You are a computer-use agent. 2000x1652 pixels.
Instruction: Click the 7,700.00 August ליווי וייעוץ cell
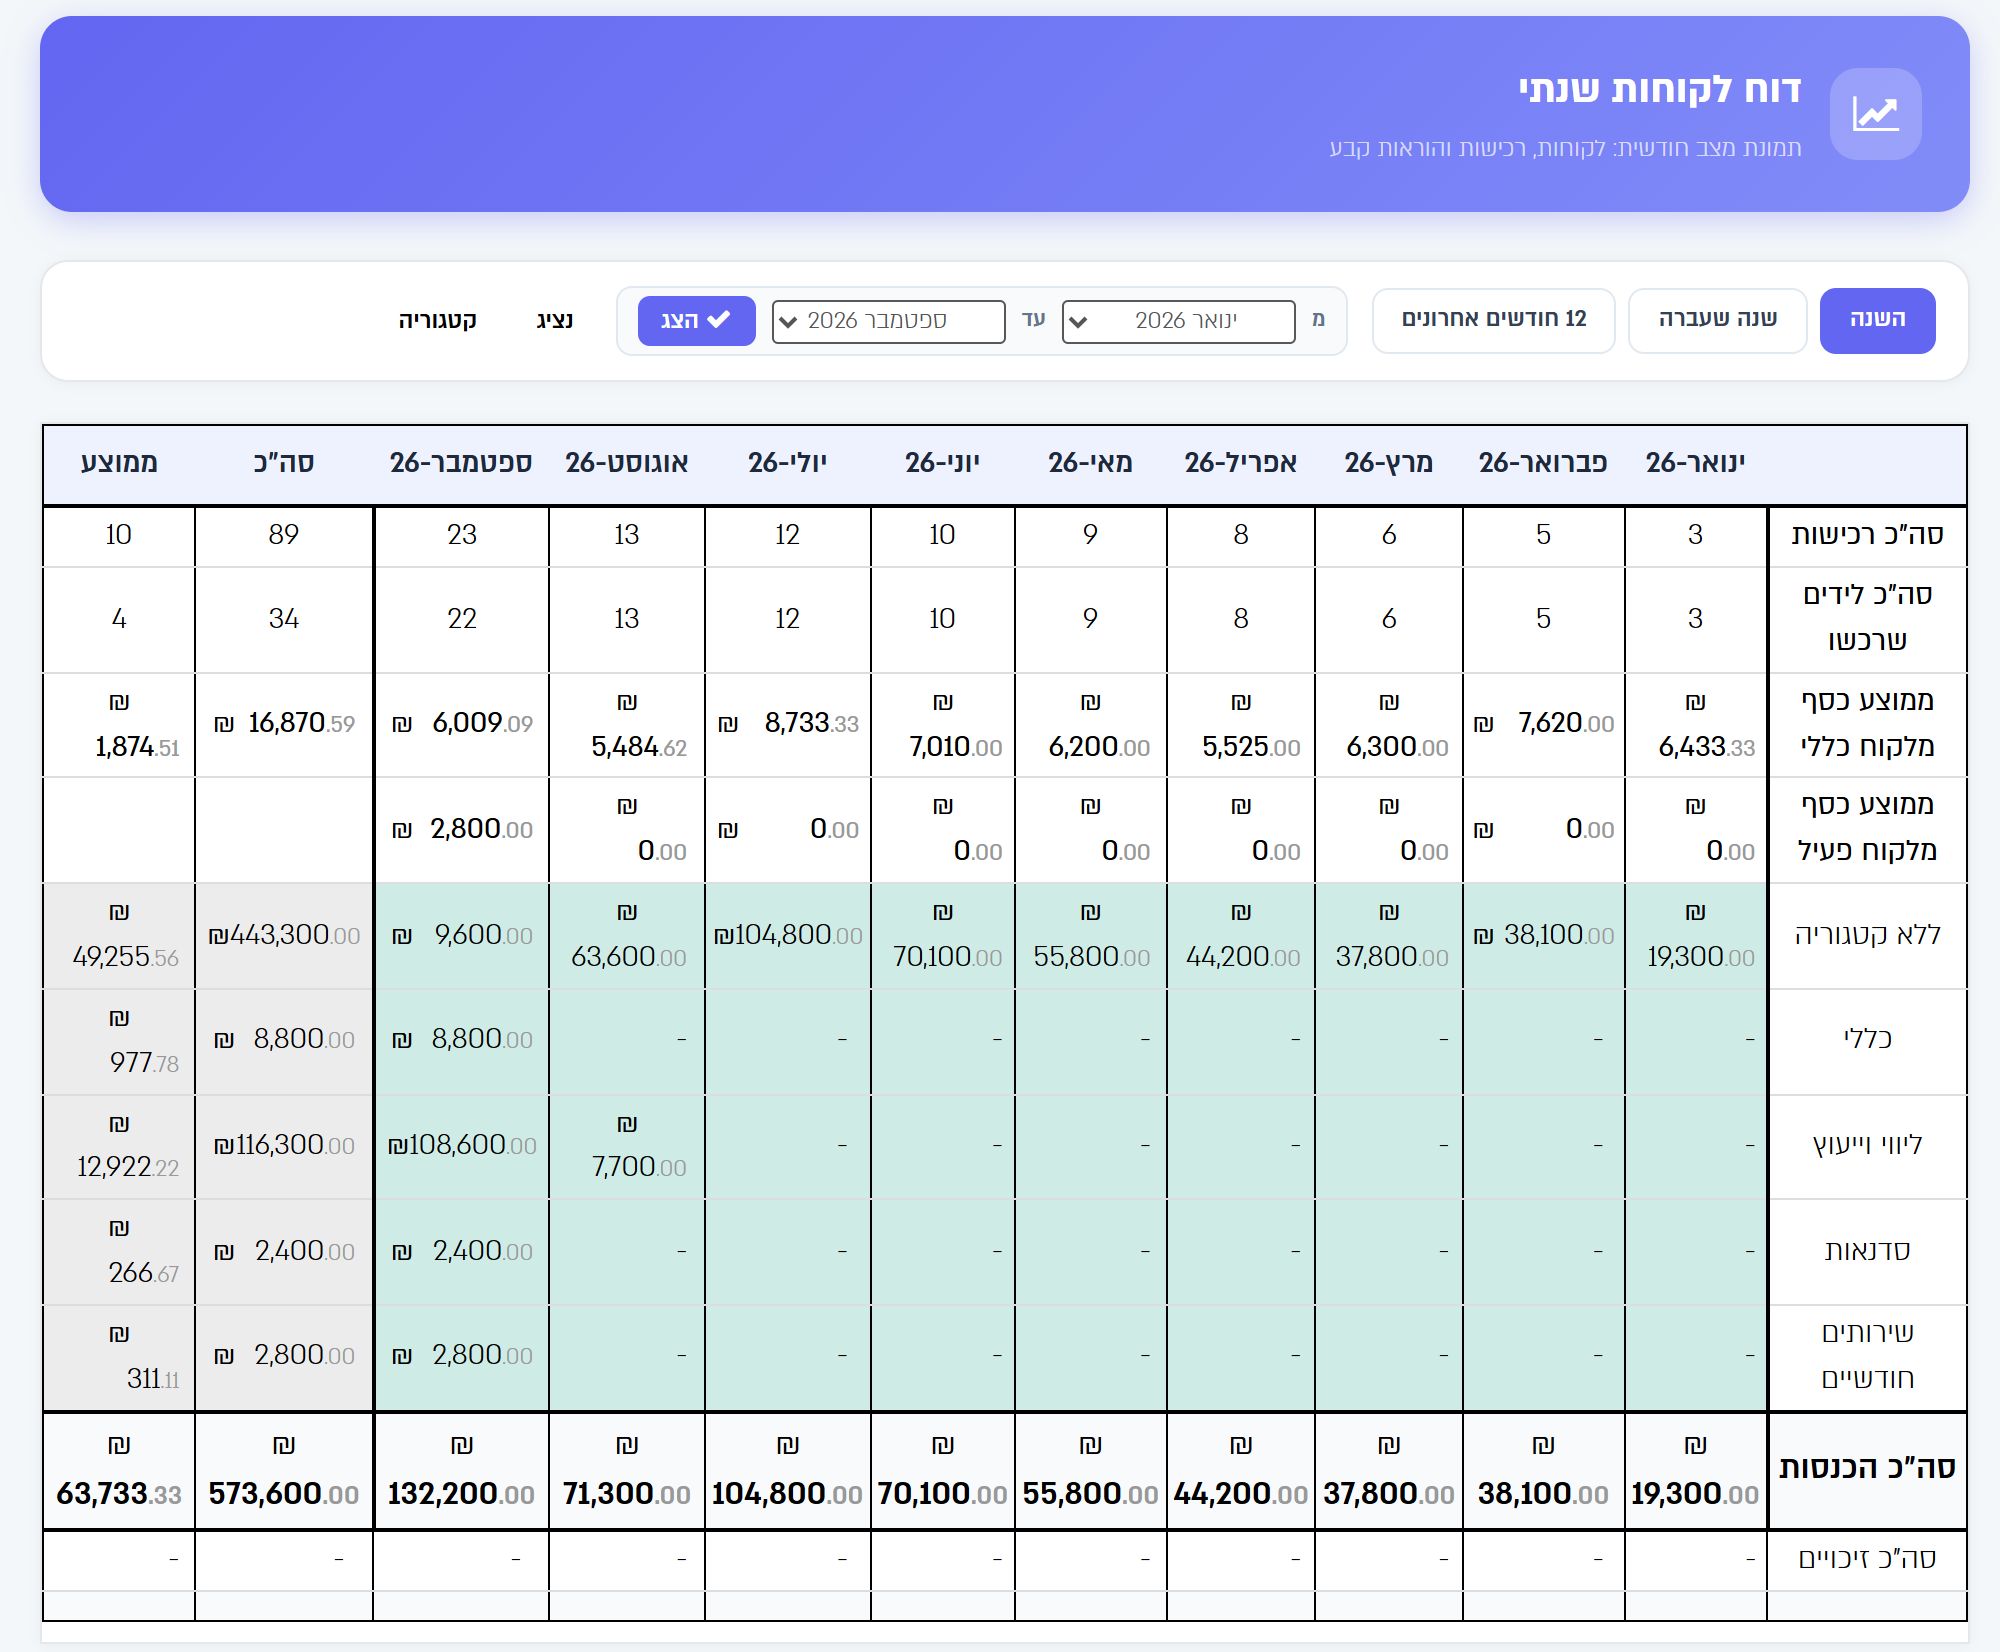627,1145
